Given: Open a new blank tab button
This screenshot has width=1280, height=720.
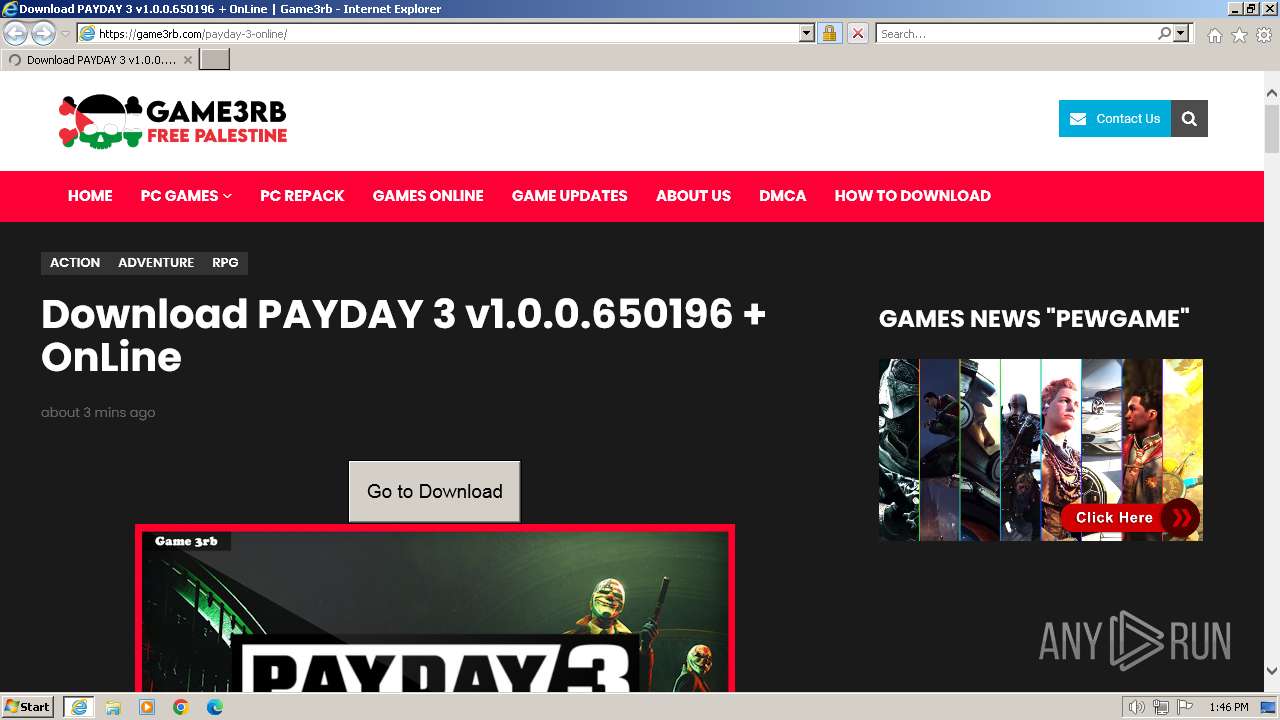Looking at the screenshot, I should pyautogui.click(x=215, y=60).
